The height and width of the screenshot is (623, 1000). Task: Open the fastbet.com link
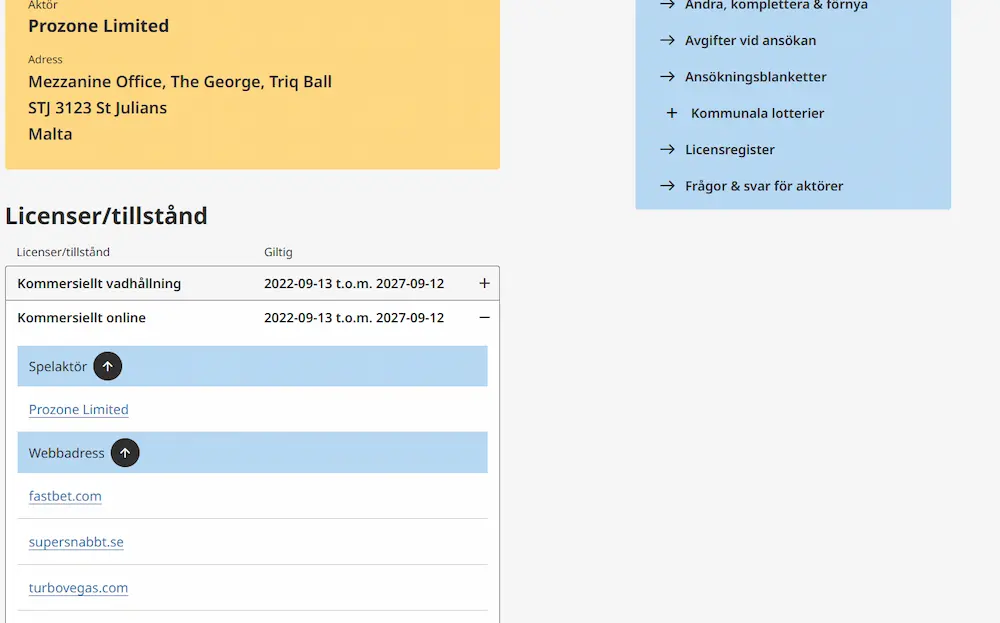(x=65, y=496)
